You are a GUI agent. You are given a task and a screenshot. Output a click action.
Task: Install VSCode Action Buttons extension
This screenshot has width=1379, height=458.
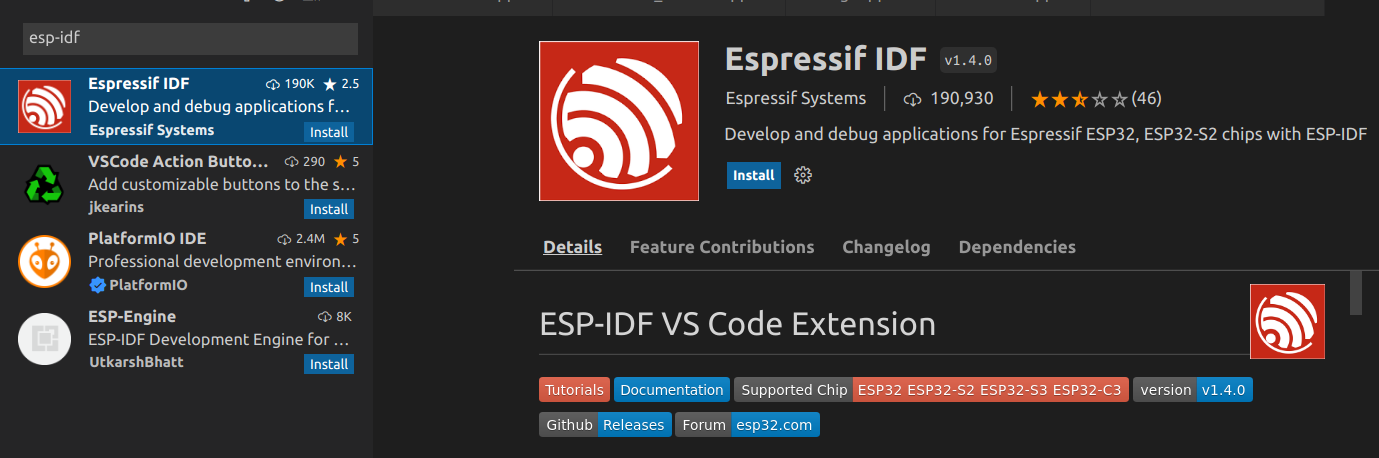pyautogui.click(x=328, y=209)
